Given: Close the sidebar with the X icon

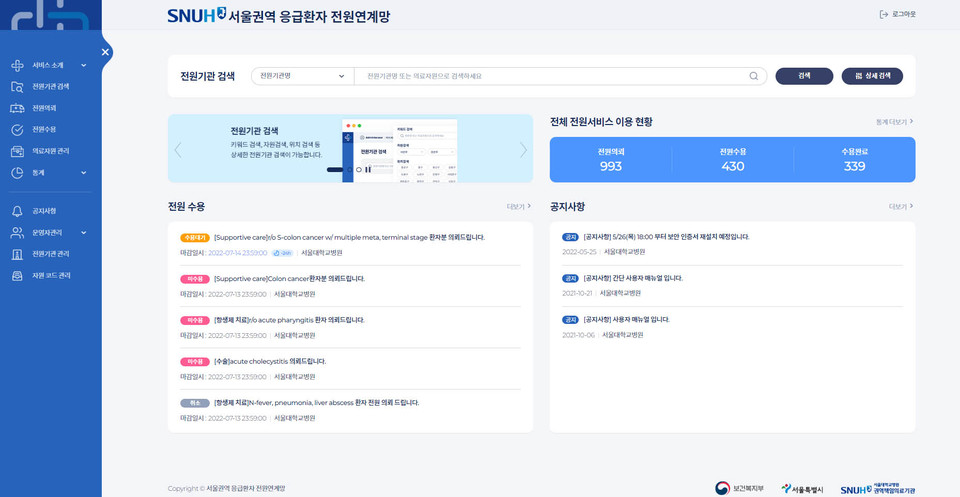Looking at the screenshot, I should click(x=105, y=52).
